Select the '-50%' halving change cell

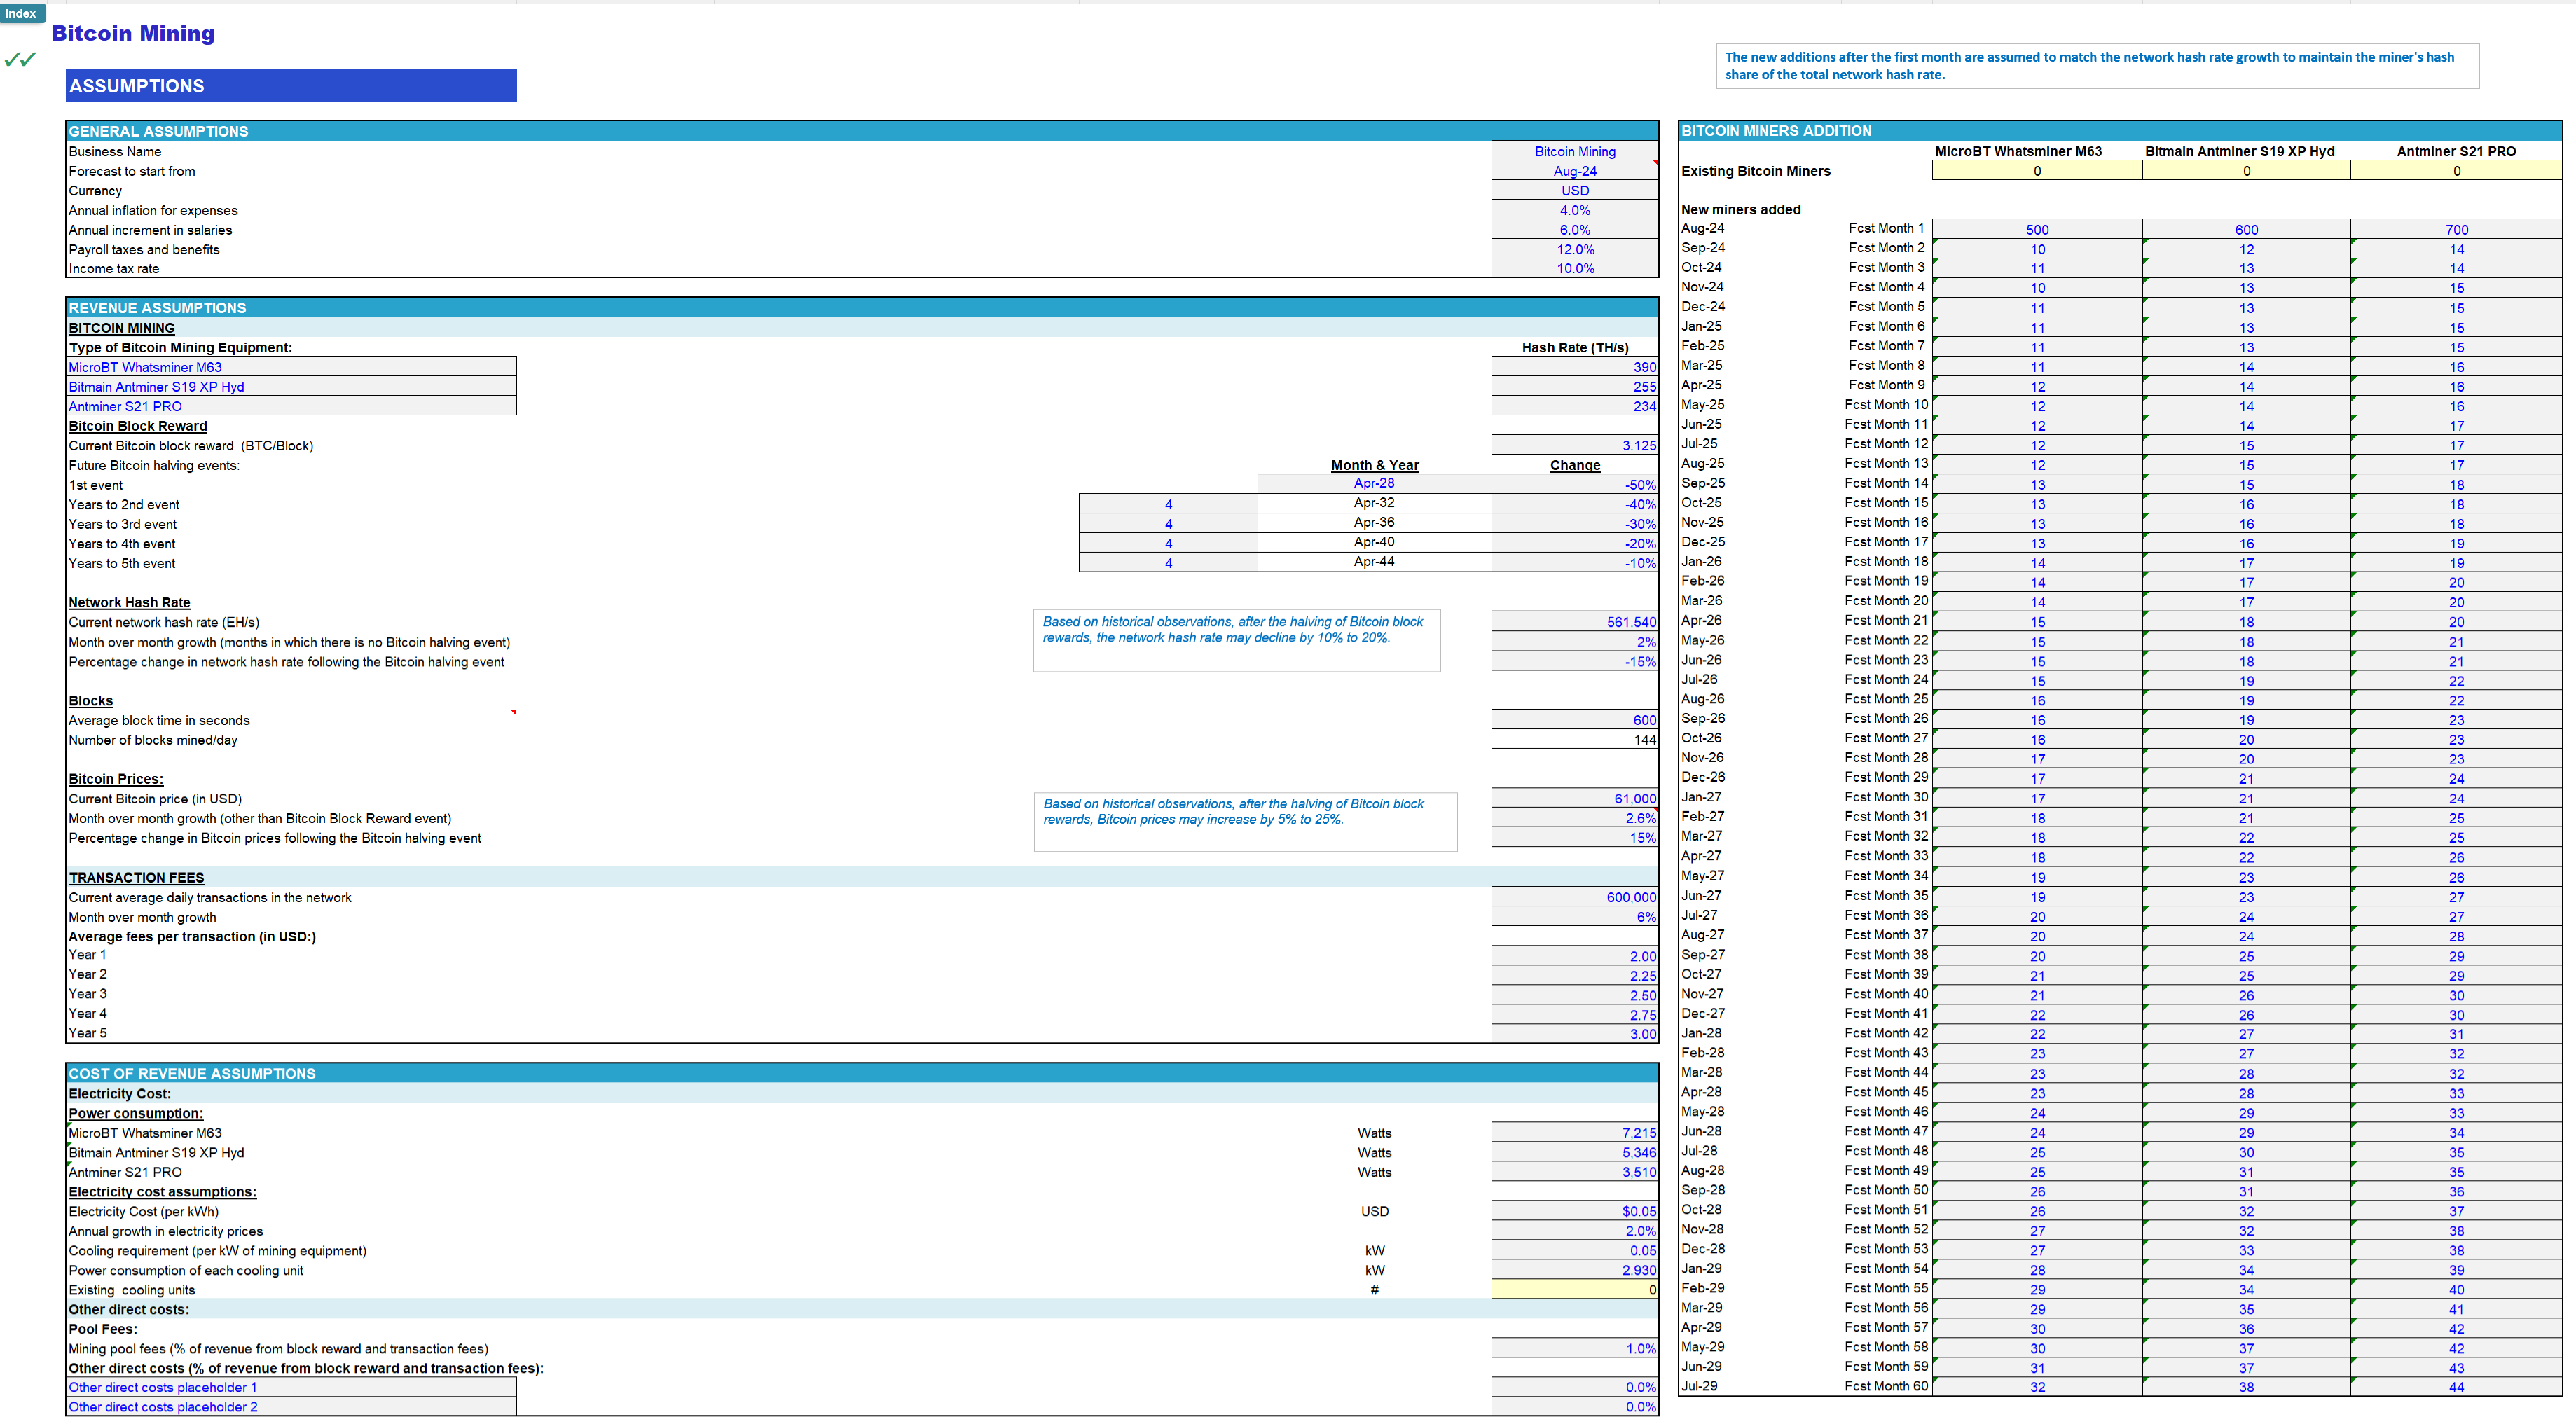click(x=1574, y=484)
